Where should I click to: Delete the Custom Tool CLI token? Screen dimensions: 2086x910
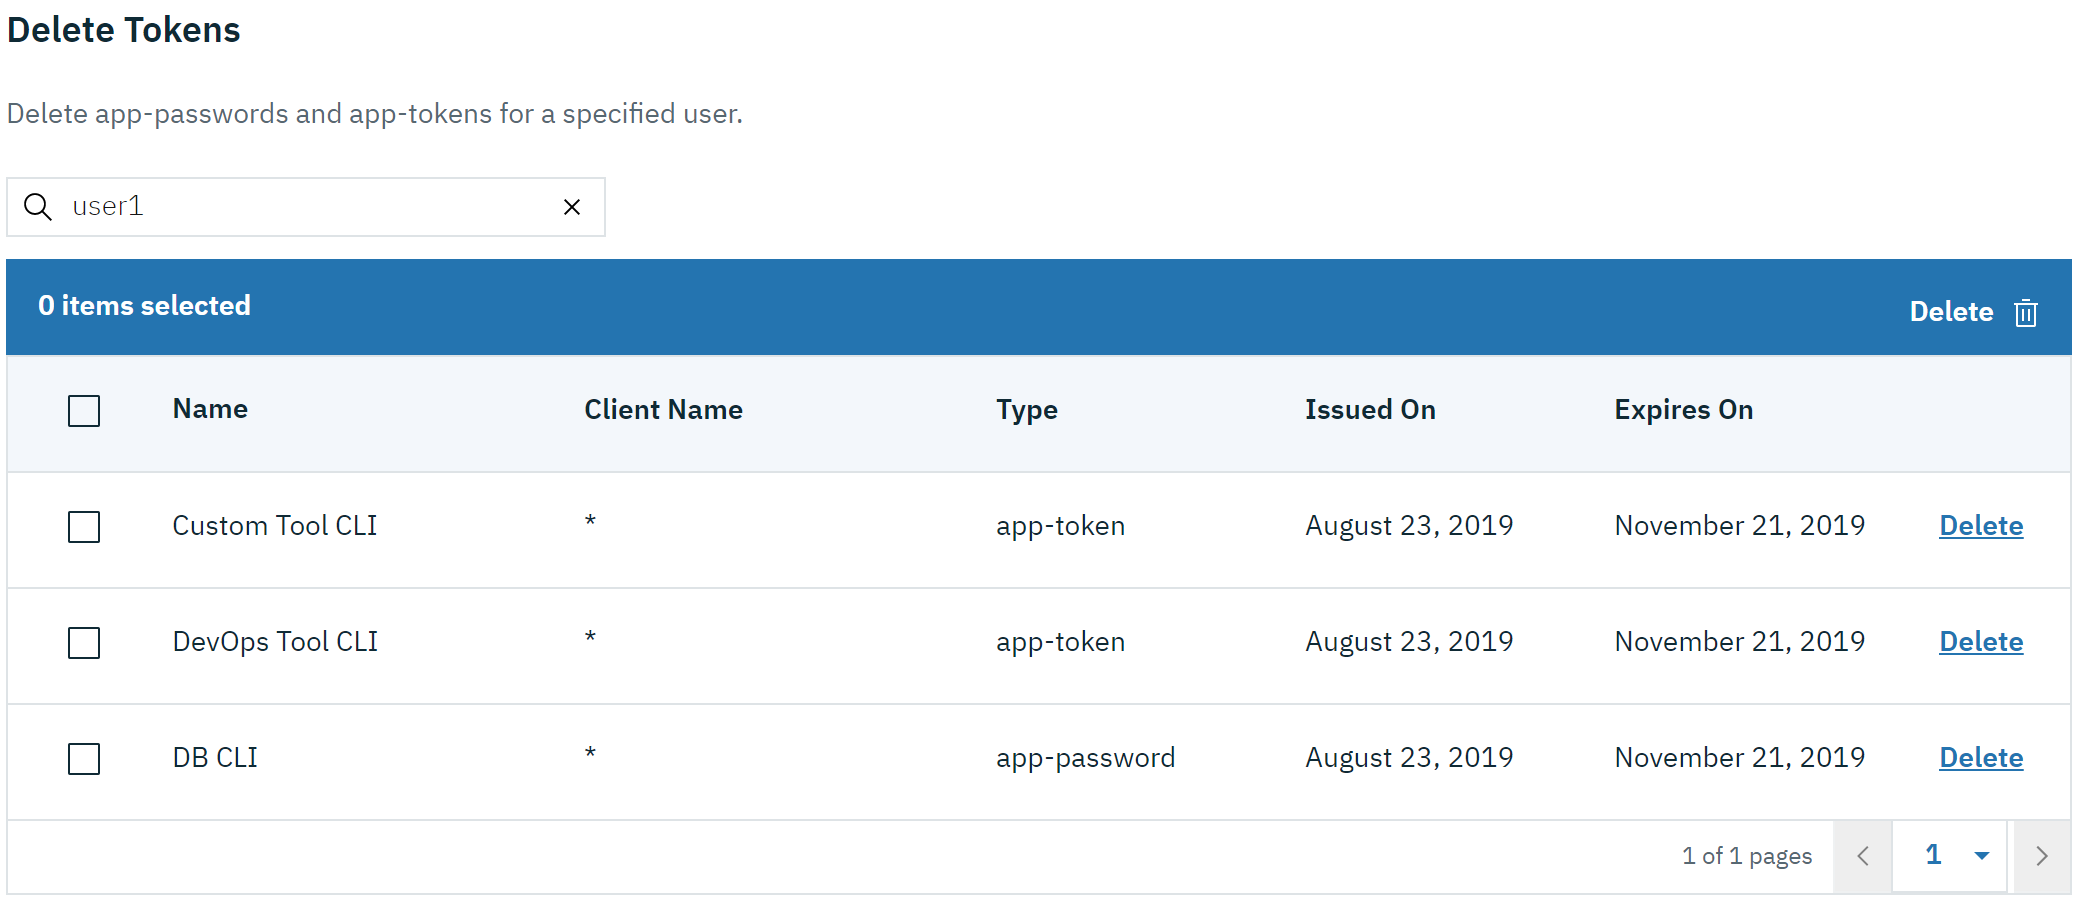tap(1980, 526)
